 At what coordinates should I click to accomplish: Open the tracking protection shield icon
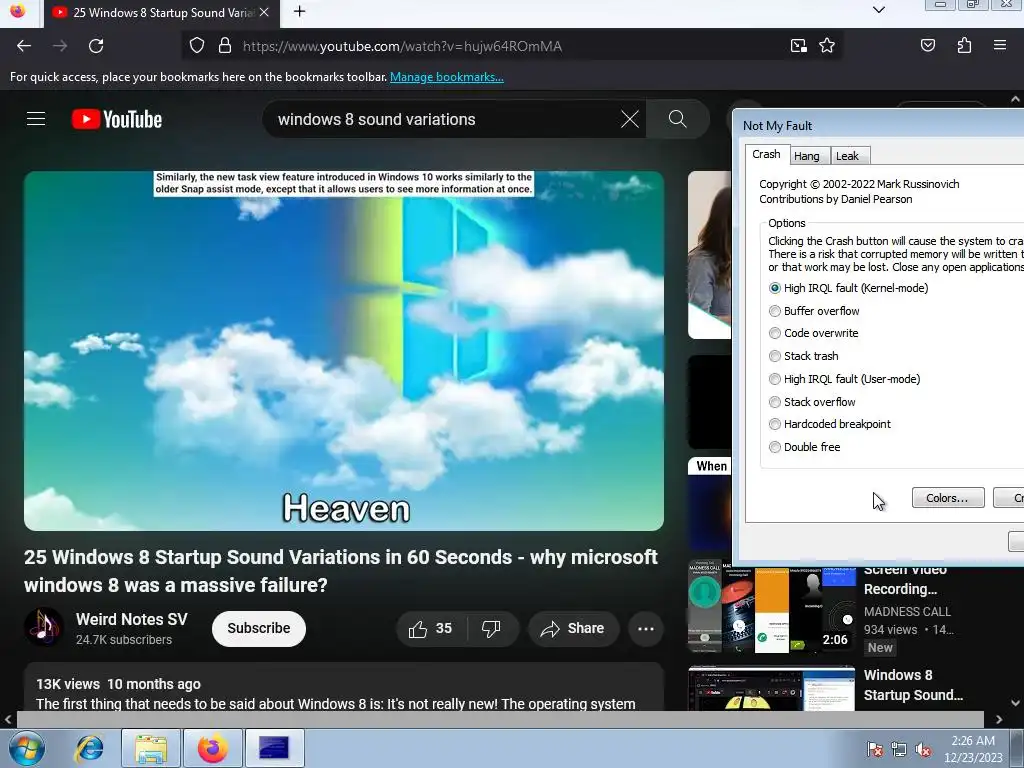pos(197,46)
